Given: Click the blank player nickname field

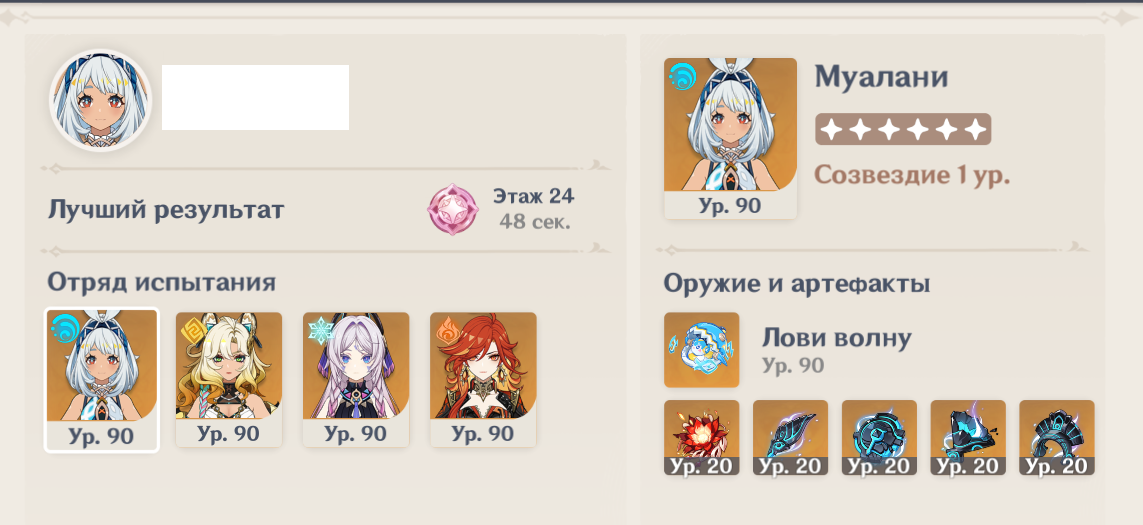Looking at the screenshot, I should tap(255, 98).
